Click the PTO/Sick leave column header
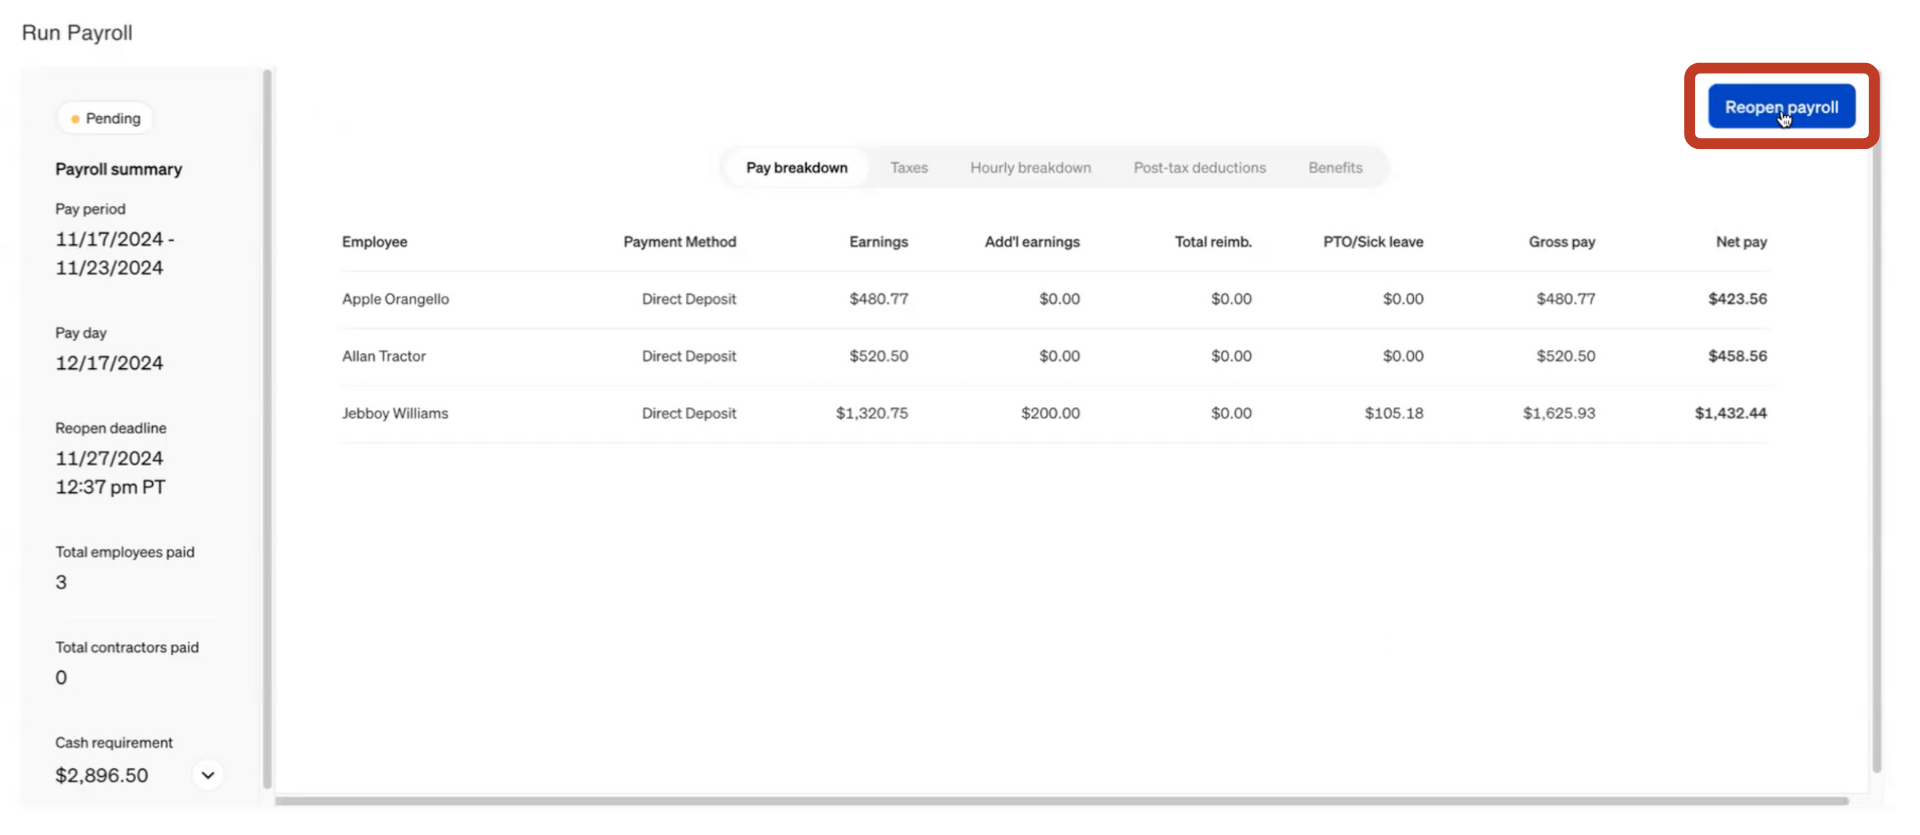 point(1373,241)
